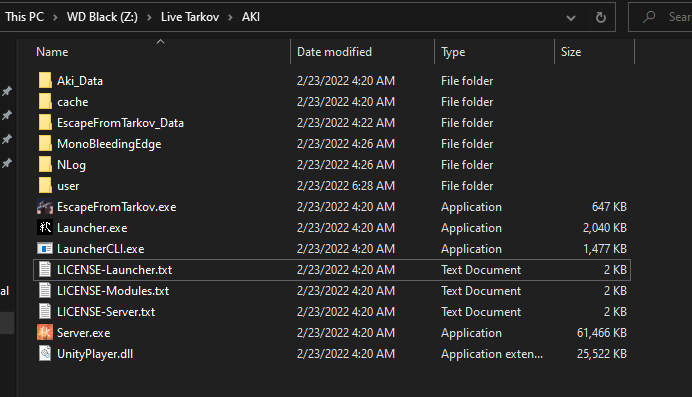Click the LauncherCLI.exe application icon
The width and height of the screenshot is (692, 397).
pos(45,249)
